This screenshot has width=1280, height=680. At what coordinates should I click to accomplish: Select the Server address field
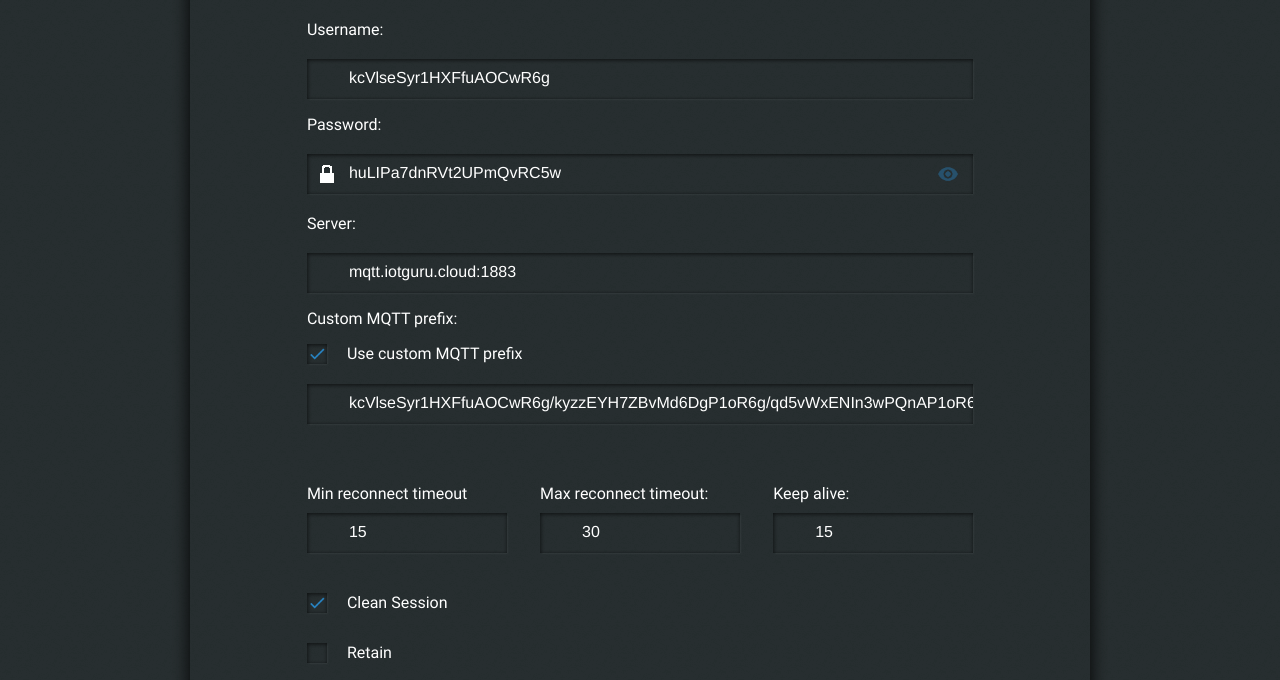[x=640, y=272]
